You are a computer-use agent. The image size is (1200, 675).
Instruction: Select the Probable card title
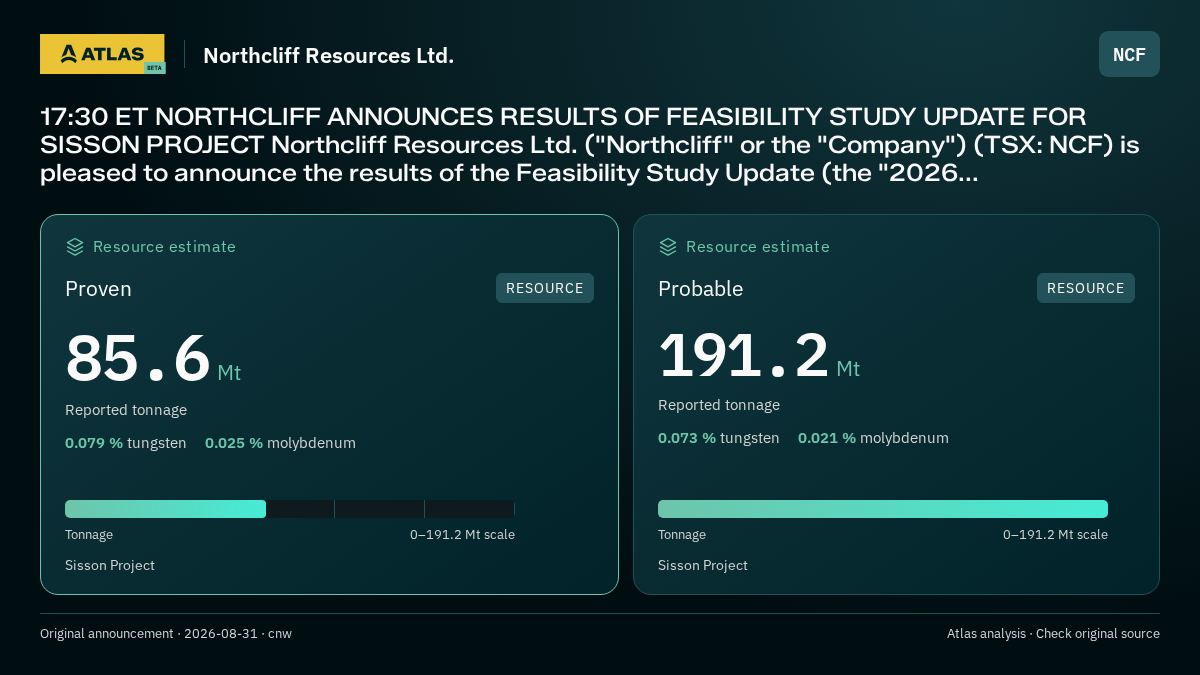pos(701,289)
